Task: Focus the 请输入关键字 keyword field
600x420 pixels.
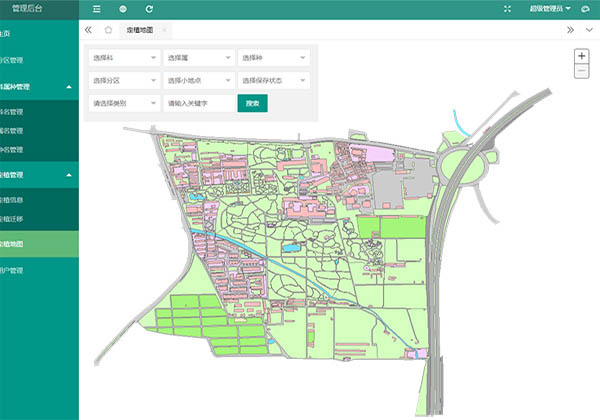Action: click(x=198, y=103)
